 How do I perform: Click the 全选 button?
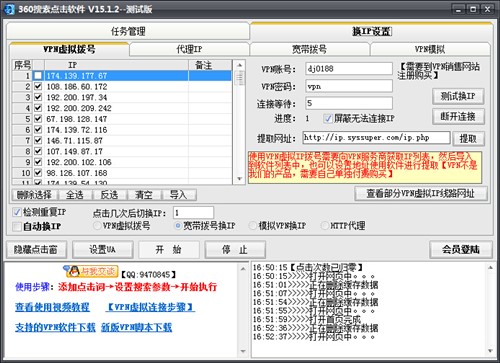(75, 195)
